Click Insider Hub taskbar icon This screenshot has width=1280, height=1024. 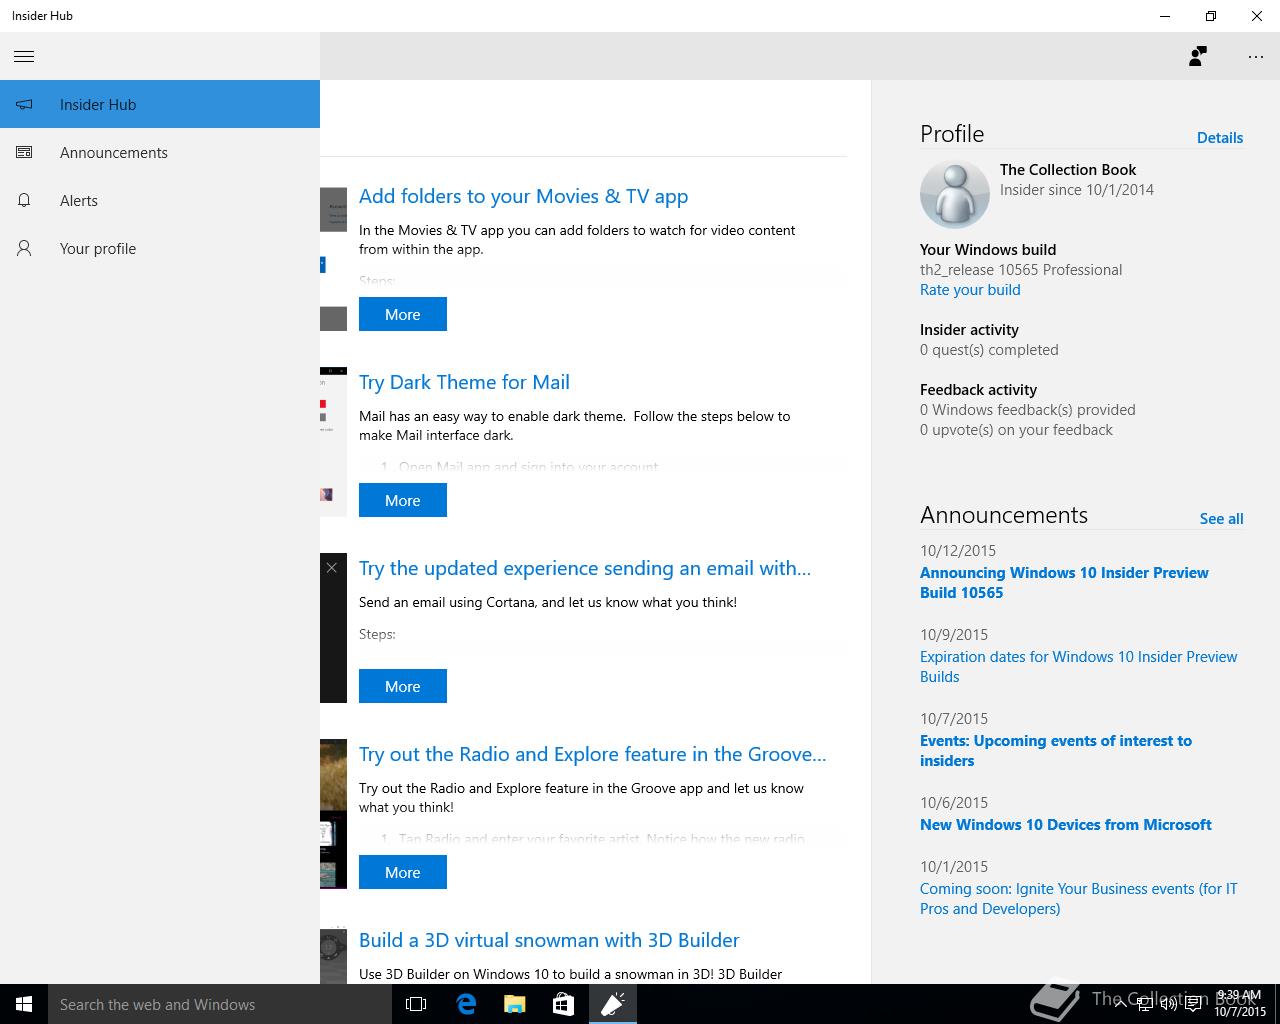(x=612, y=1004)
